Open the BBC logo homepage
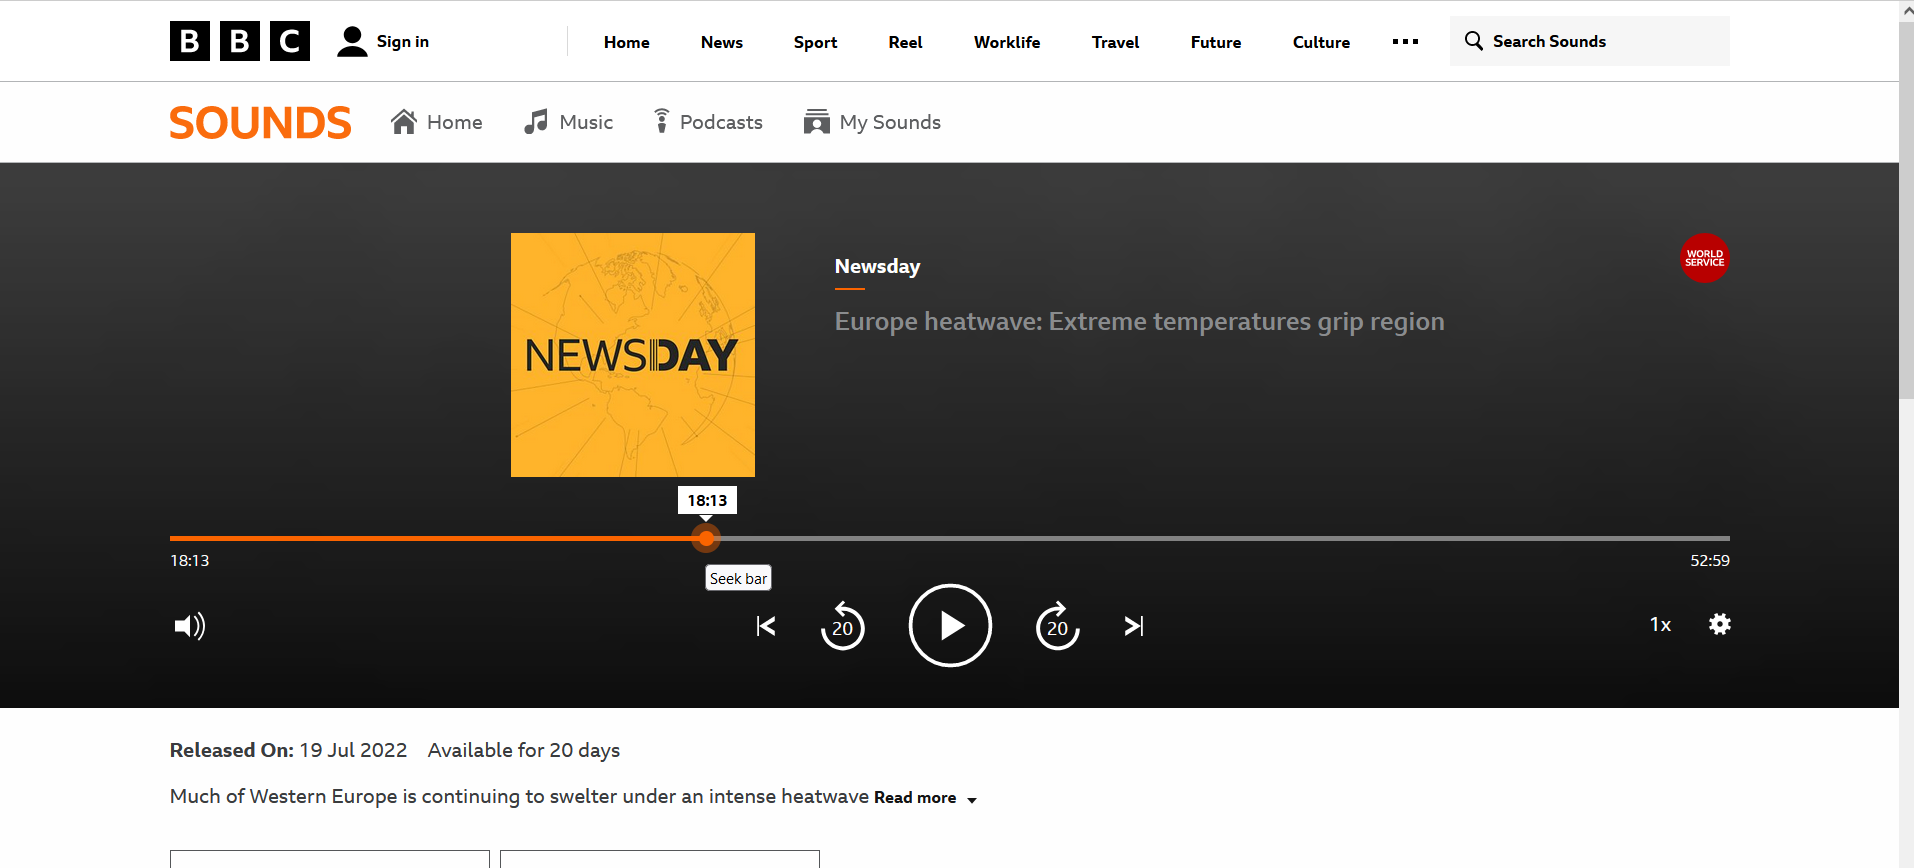The width and height of the screenshot is (1914, 868). (240, 41)
